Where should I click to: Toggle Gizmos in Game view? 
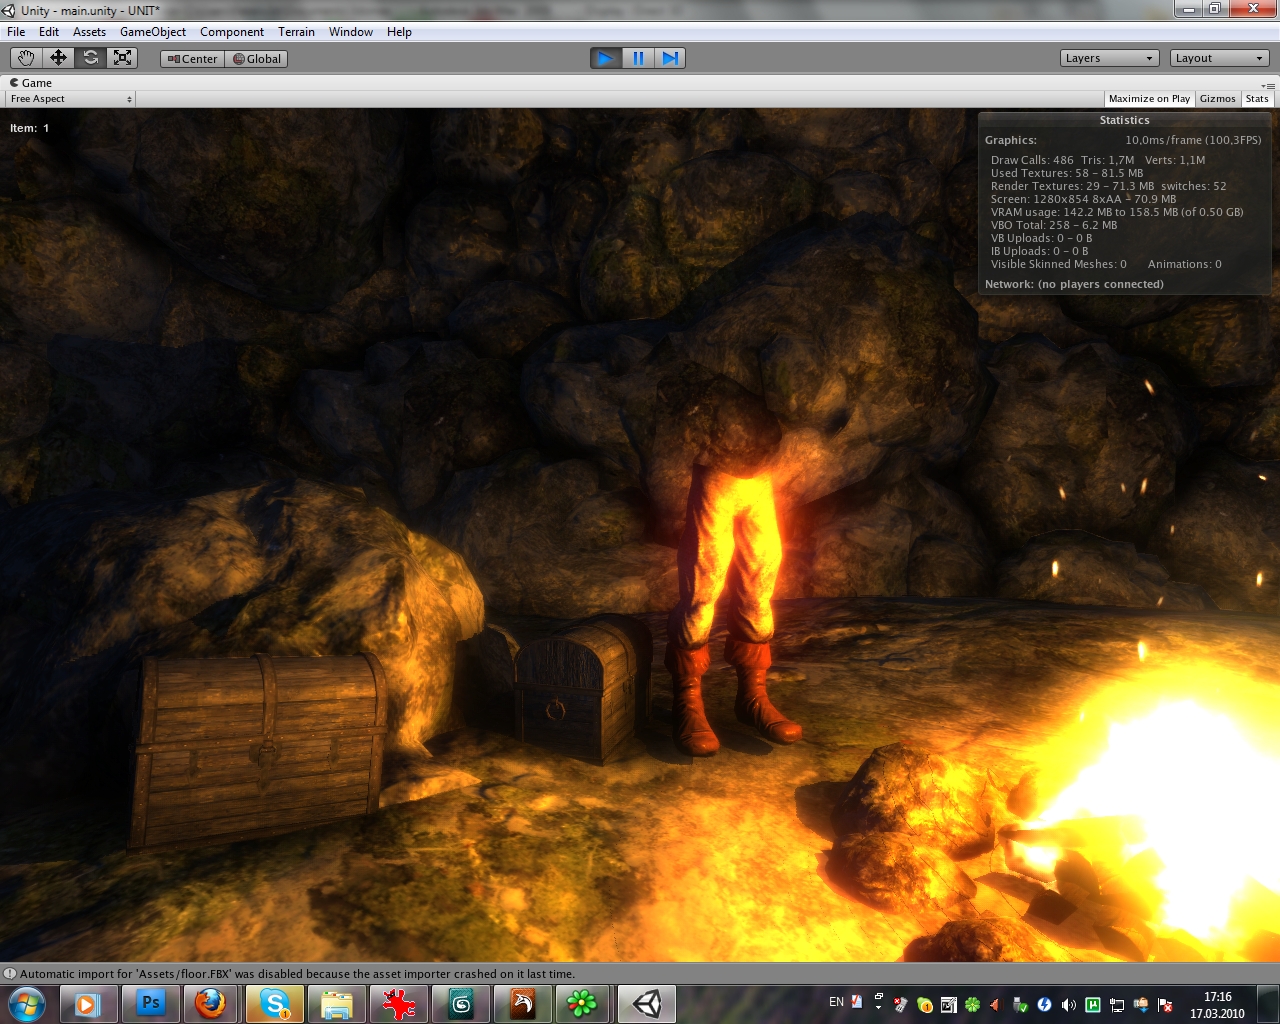point(1217,99)
